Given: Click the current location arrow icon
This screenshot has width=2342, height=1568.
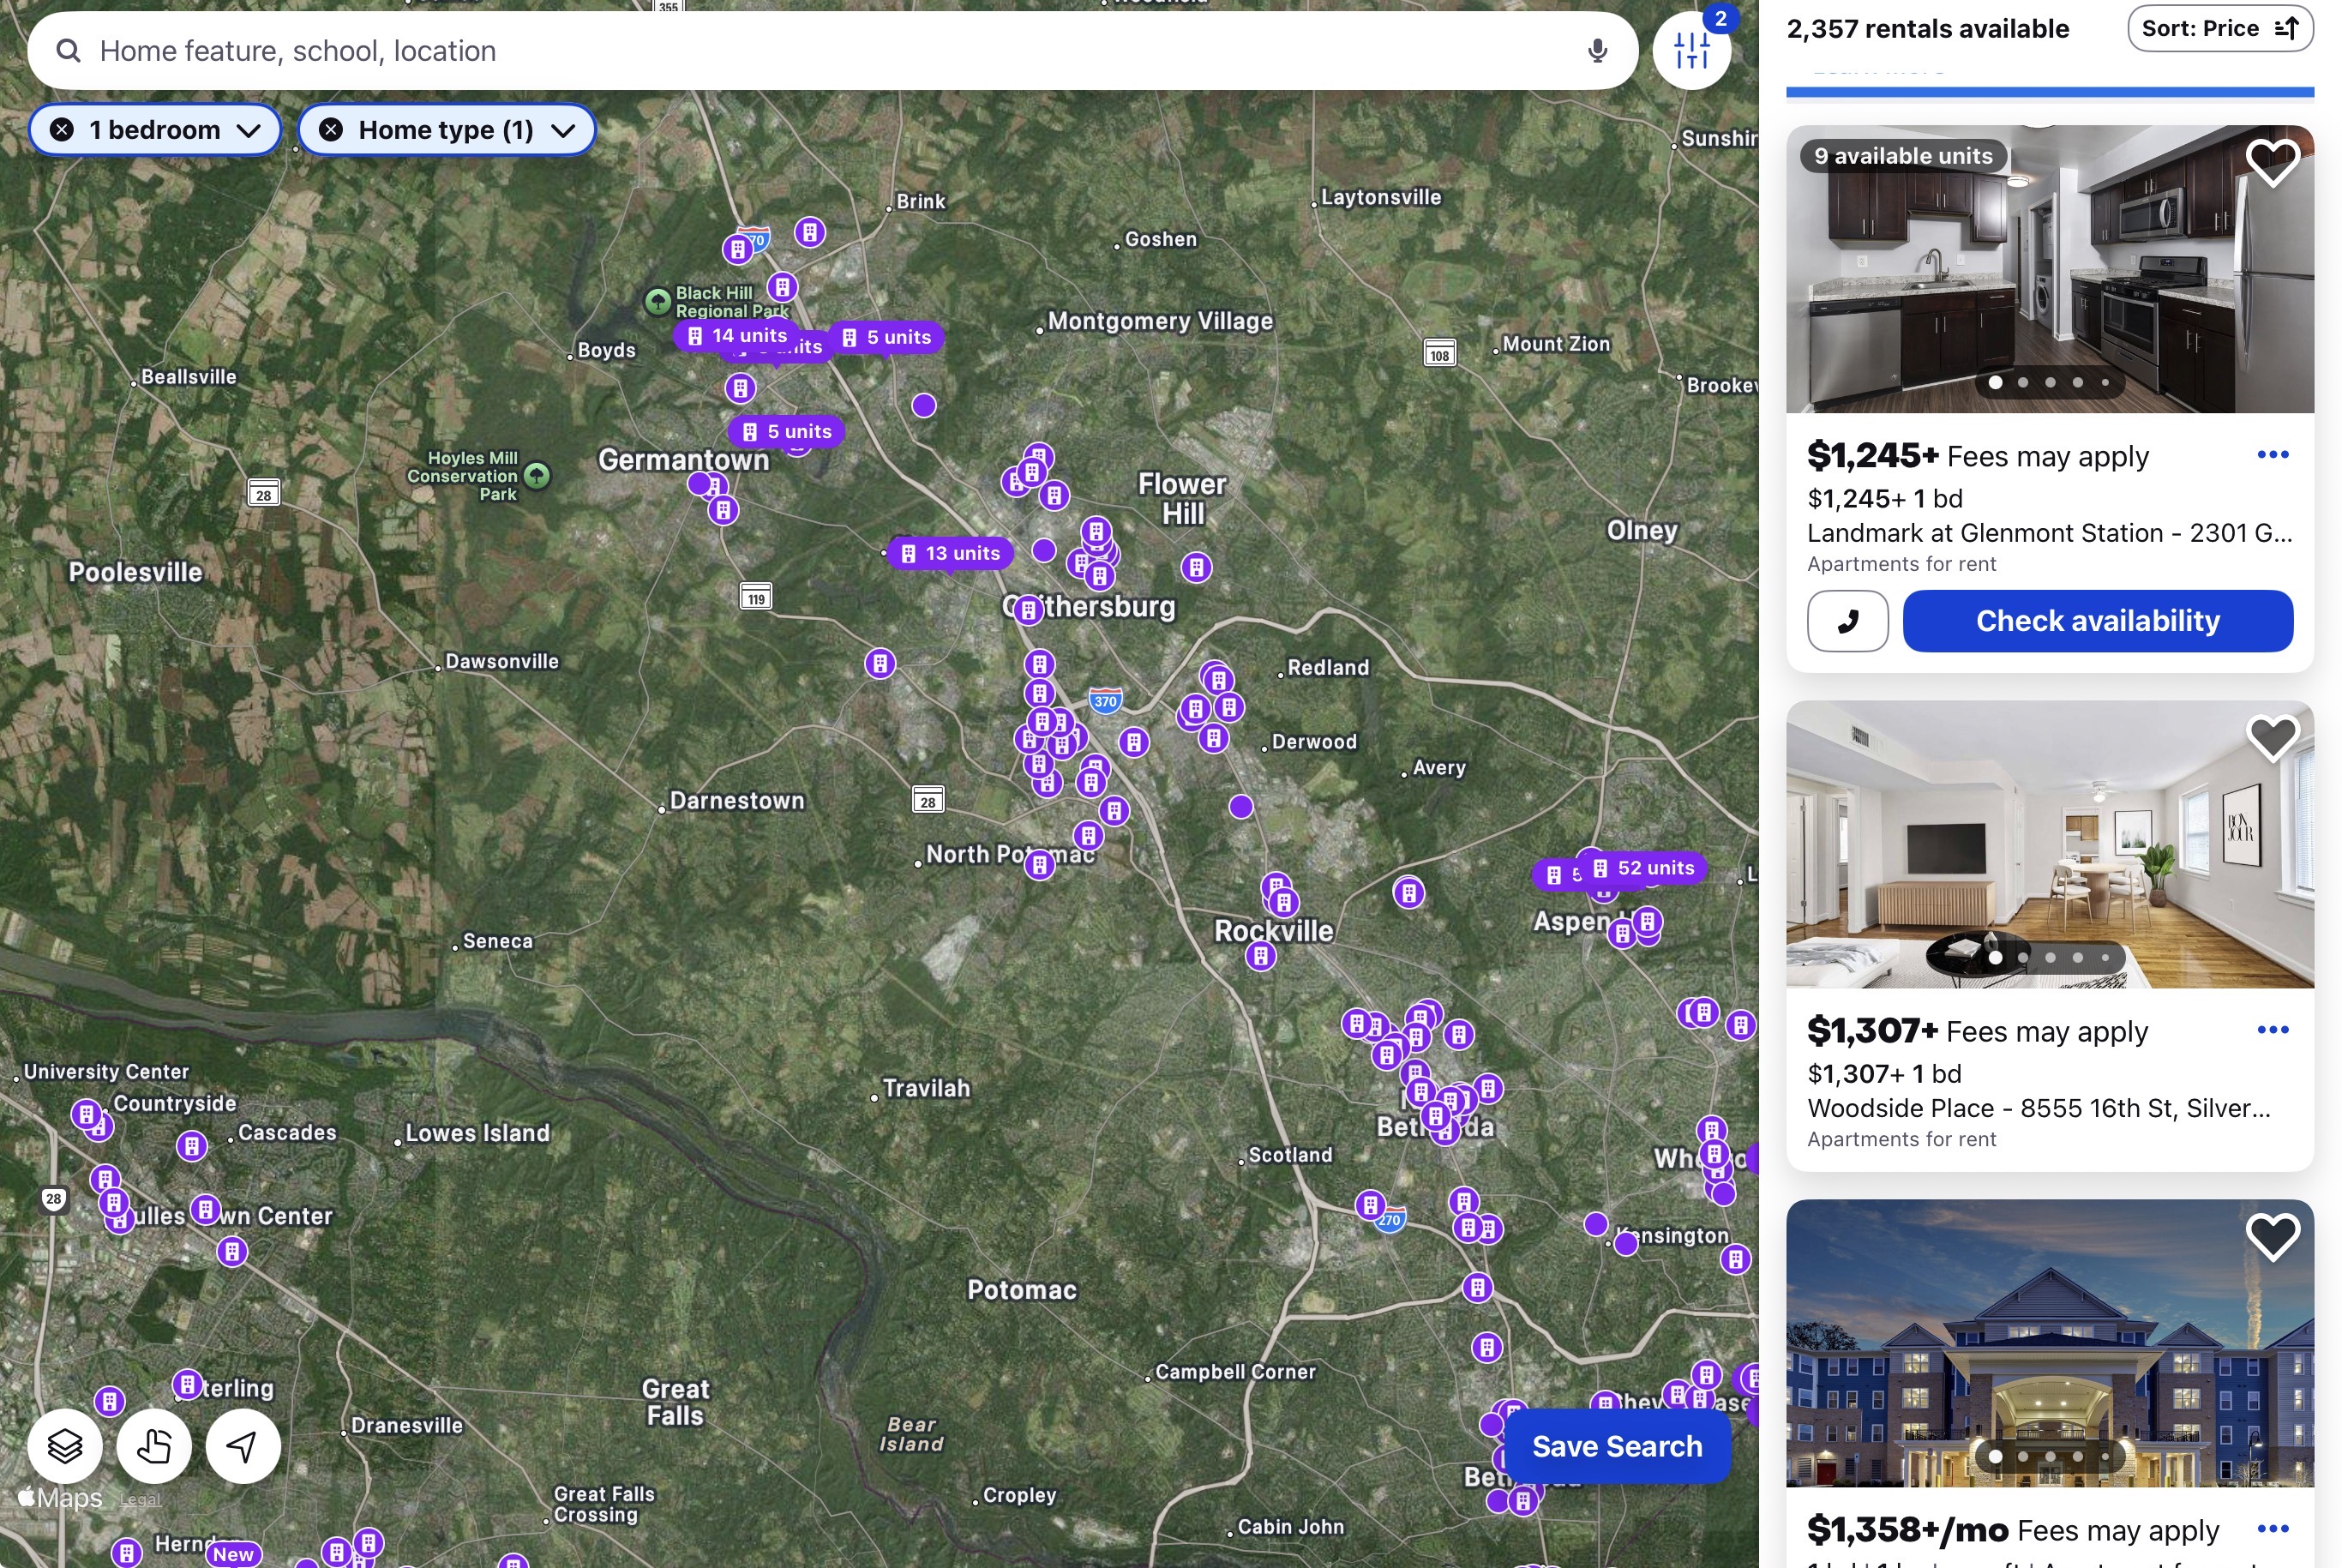Looking at the screenshot, I should 243,1446.
